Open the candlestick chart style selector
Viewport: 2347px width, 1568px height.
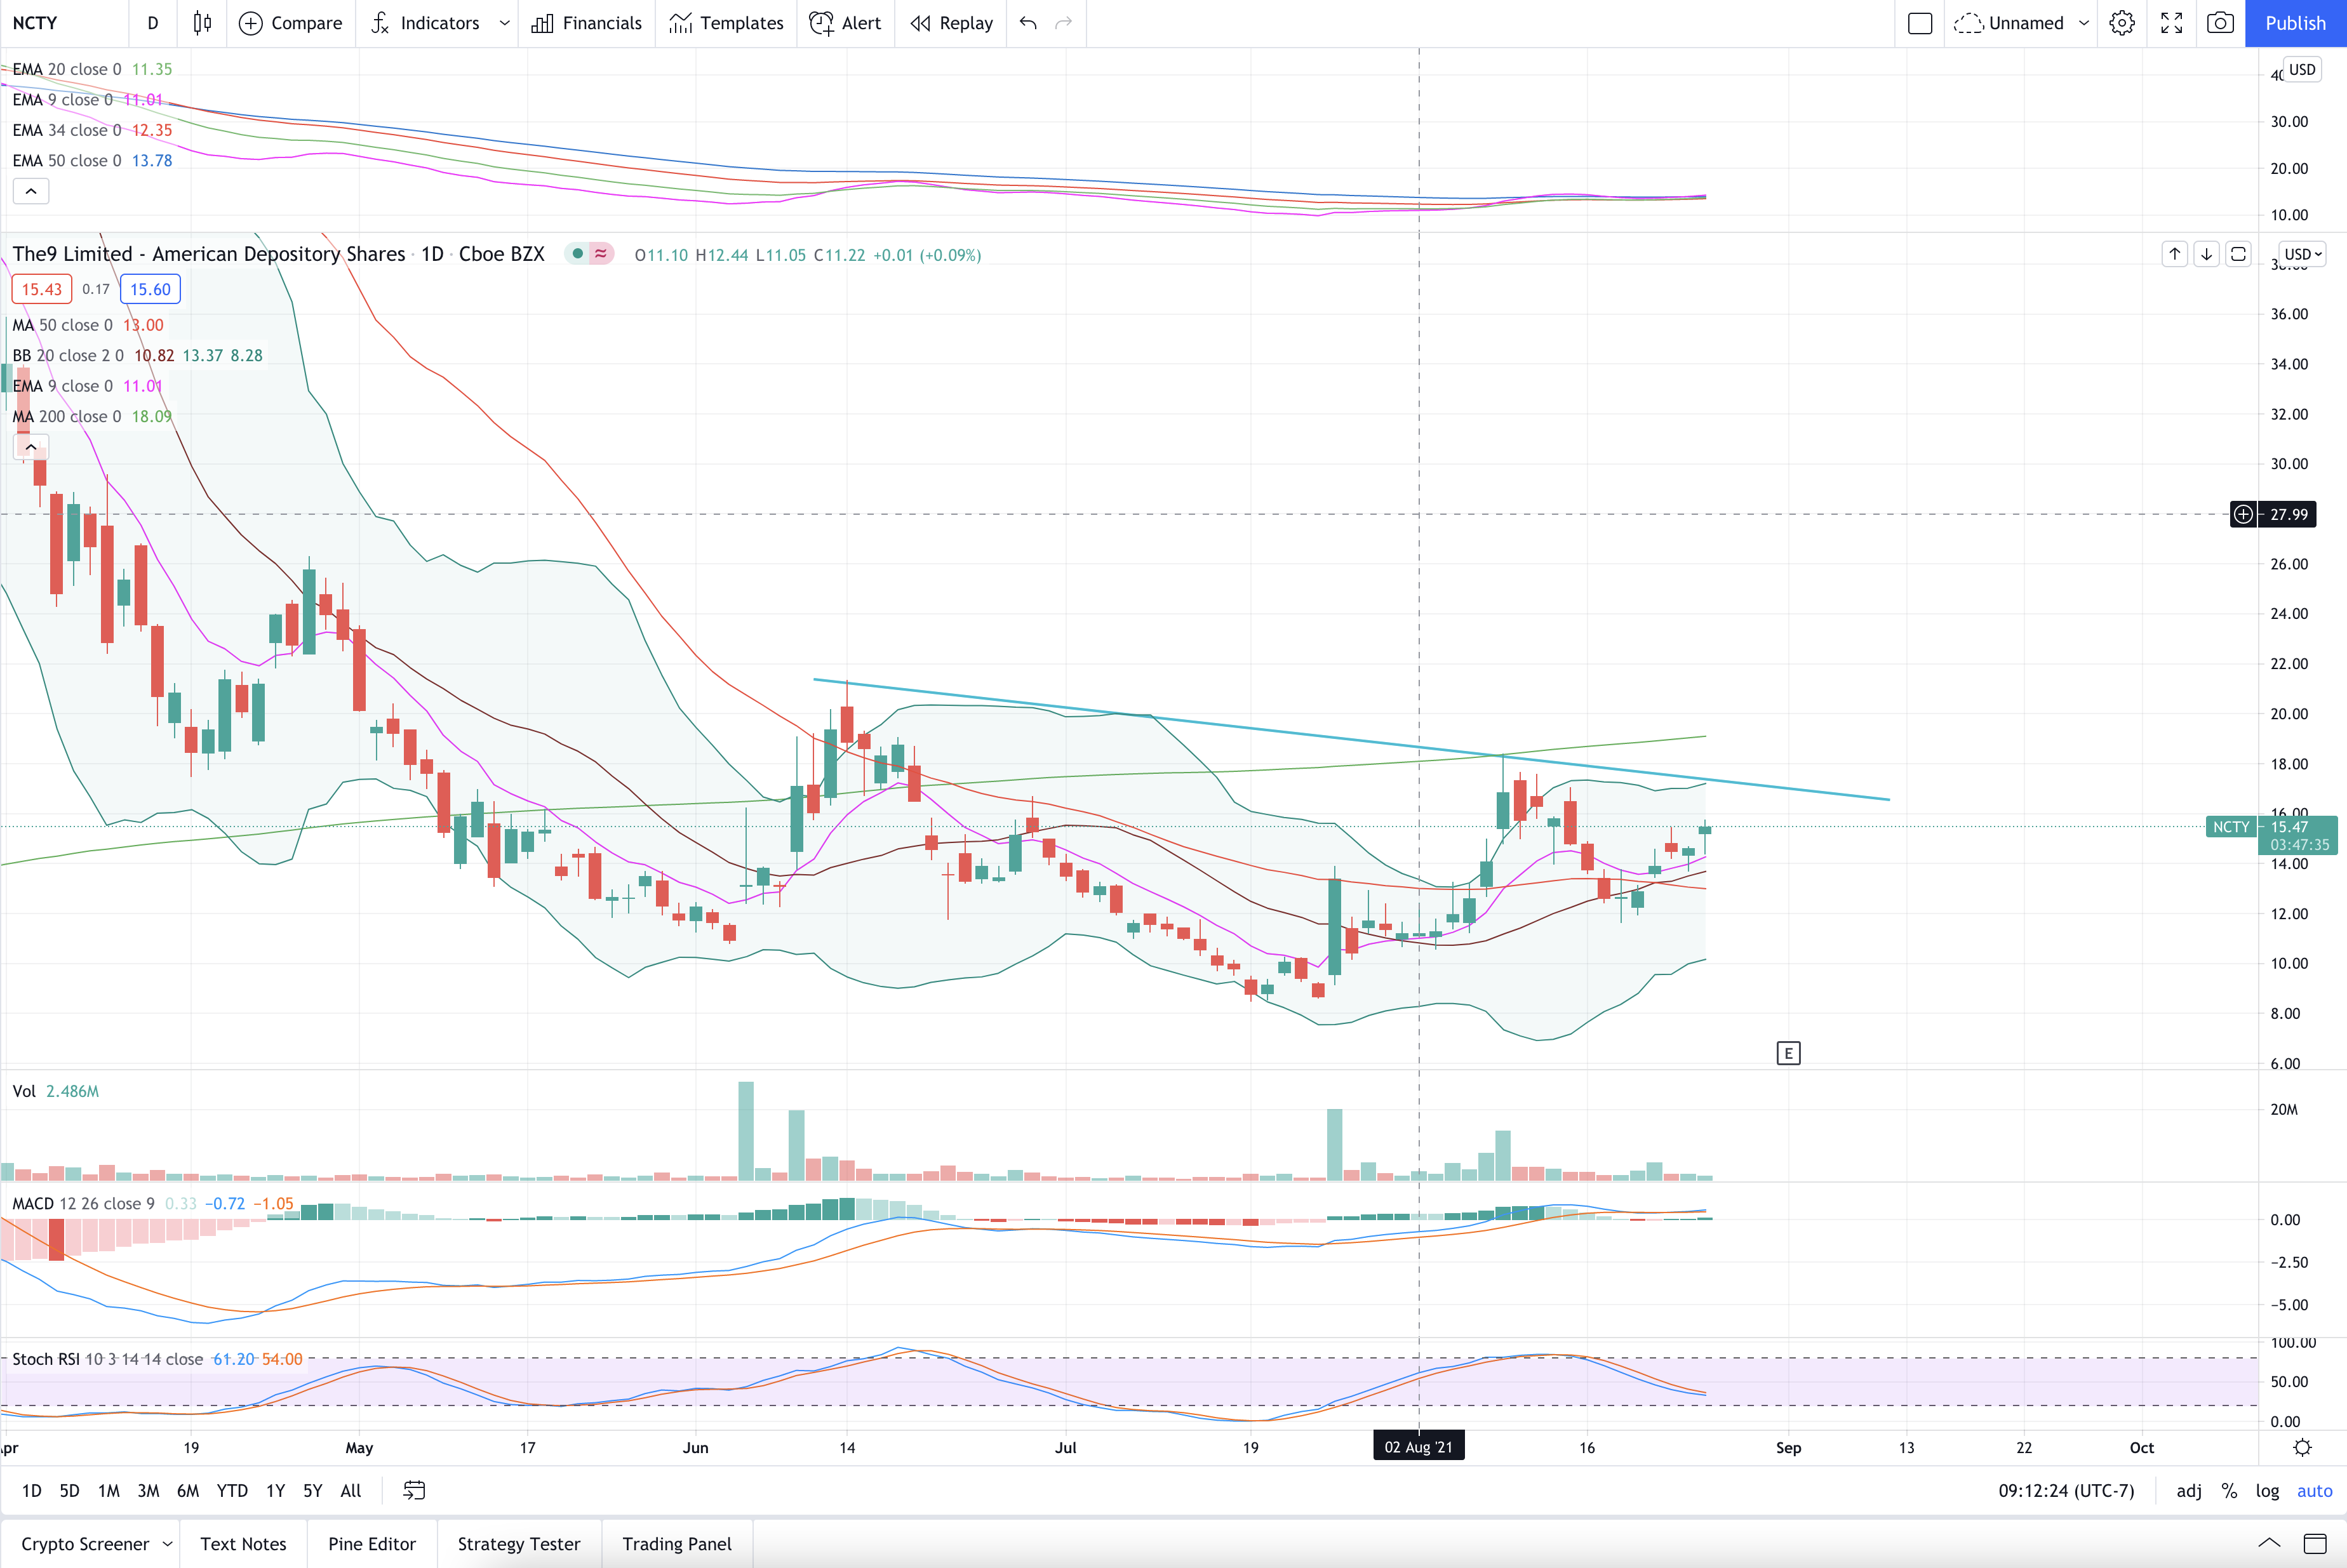pyautogui.click(x=202, y=23)
